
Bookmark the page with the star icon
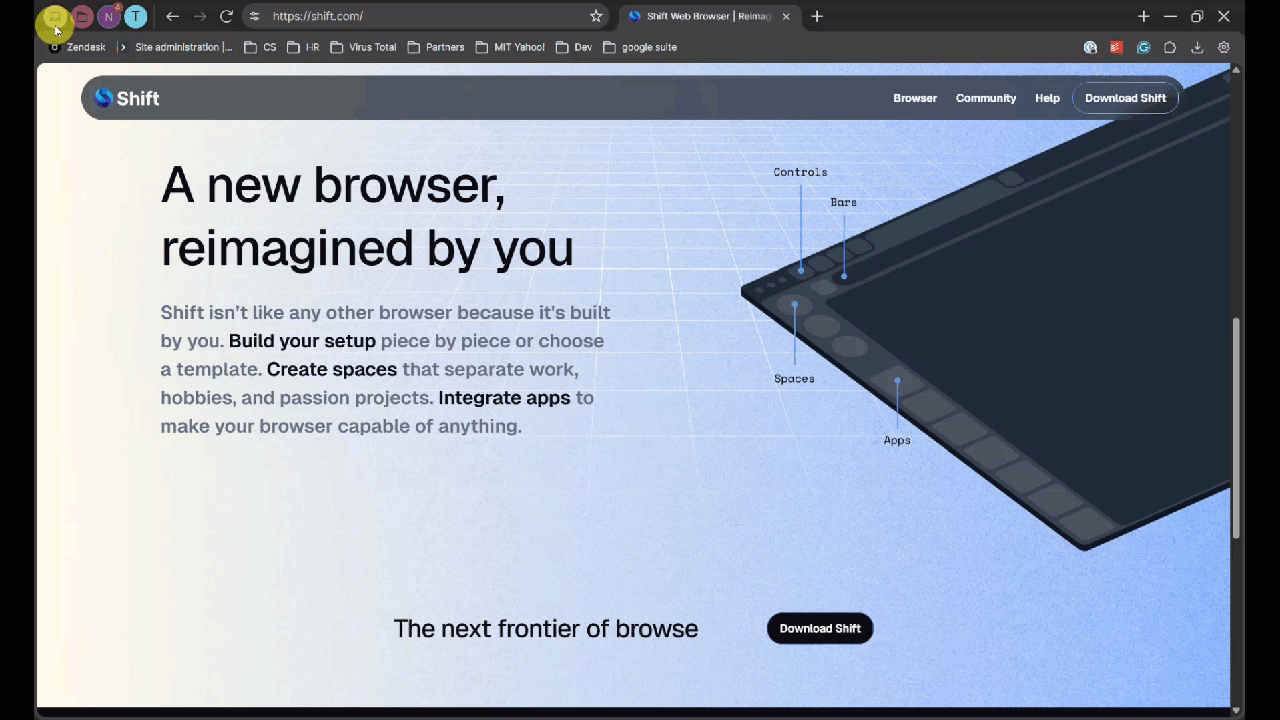click(596, 17)
